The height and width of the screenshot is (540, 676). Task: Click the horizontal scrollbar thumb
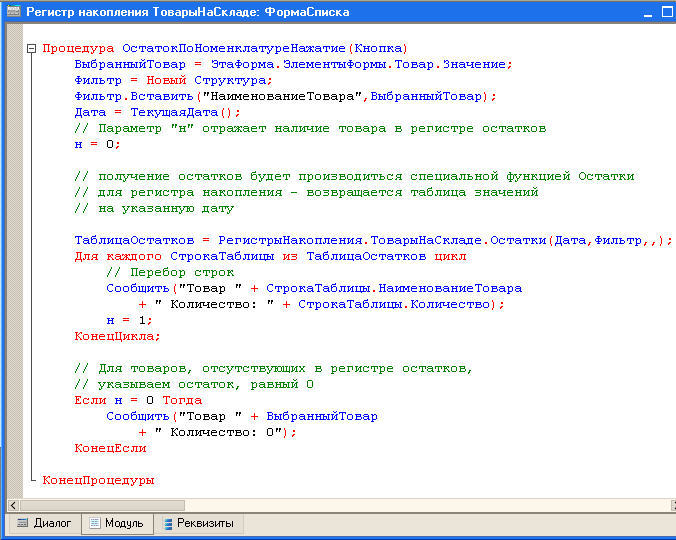pos(102,505)
